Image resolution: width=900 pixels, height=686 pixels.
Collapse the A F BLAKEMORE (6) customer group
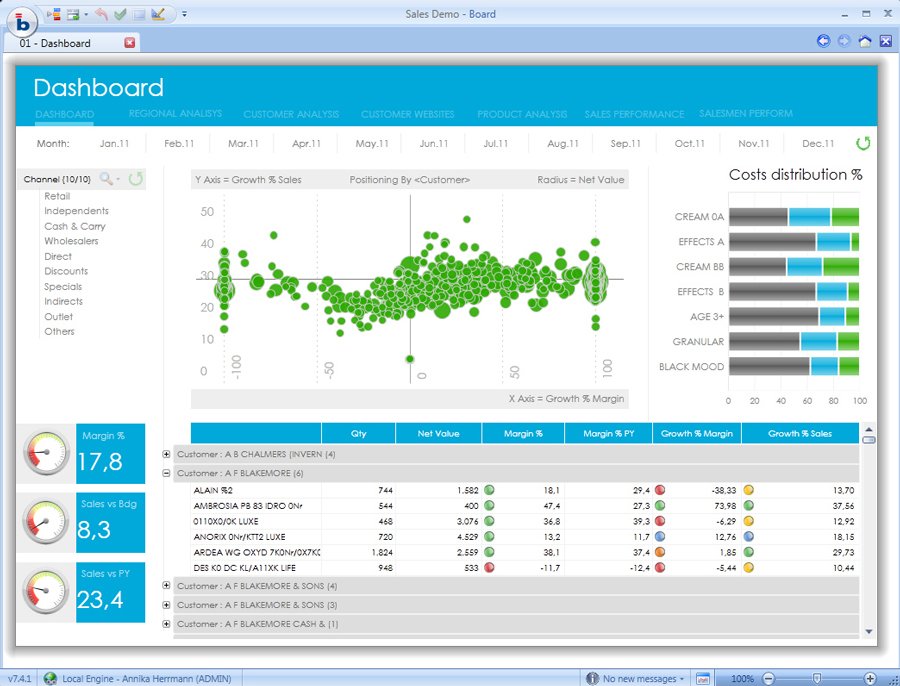pyautogui.click(x=166, y=473)
